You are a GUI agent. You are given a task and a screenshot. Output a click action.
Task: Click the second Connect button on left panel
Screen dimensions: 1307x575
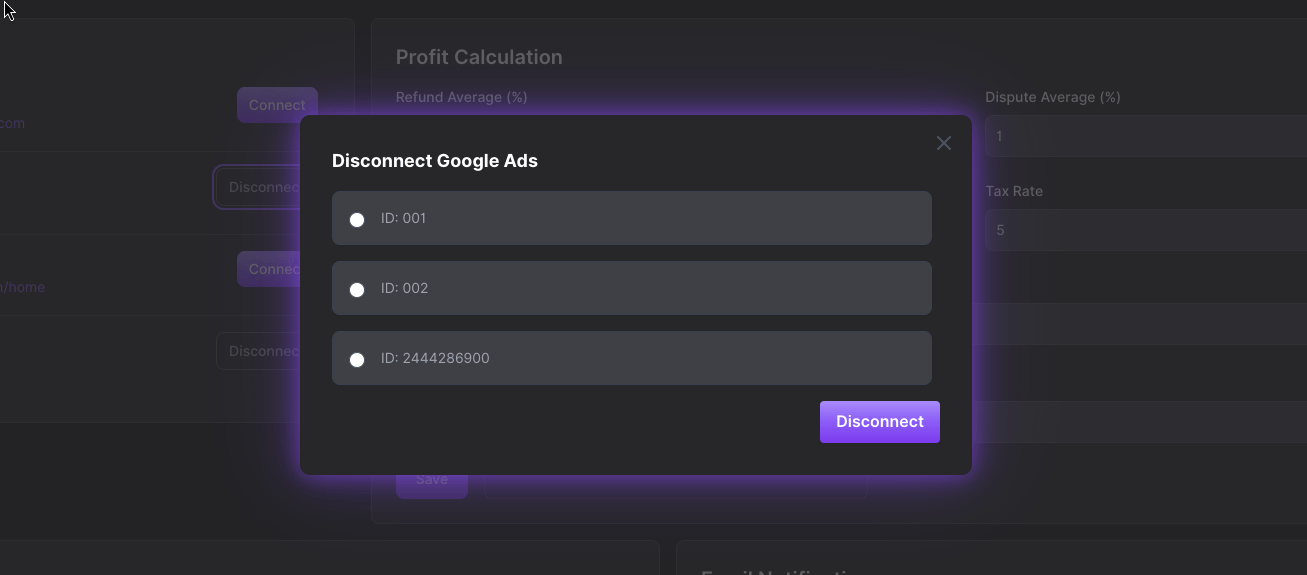(269, 269)
